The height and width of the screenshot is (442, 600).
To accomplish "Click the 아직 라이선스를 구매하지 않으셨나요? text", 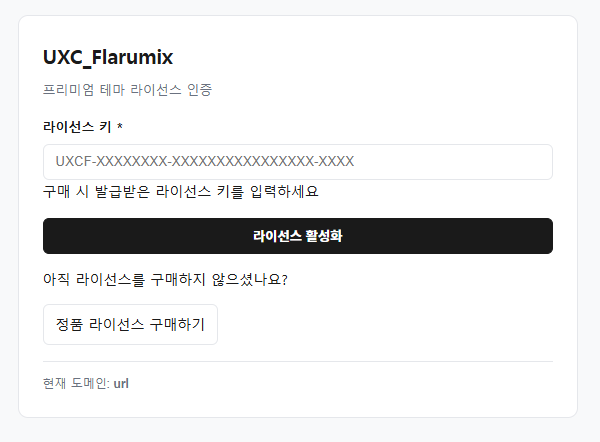I will [165, 279].
